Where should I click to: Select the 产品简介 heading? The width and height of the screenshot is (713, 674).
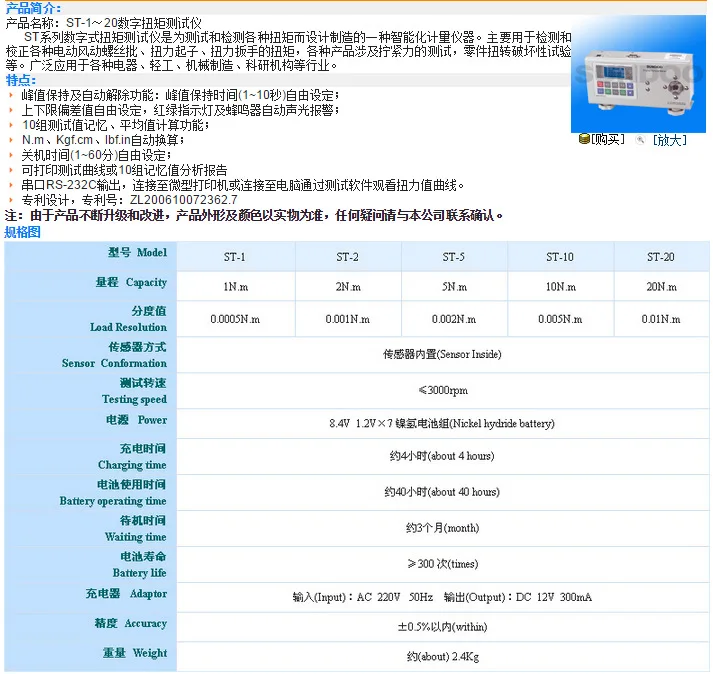pyautogui.click(x=33, y=8)
